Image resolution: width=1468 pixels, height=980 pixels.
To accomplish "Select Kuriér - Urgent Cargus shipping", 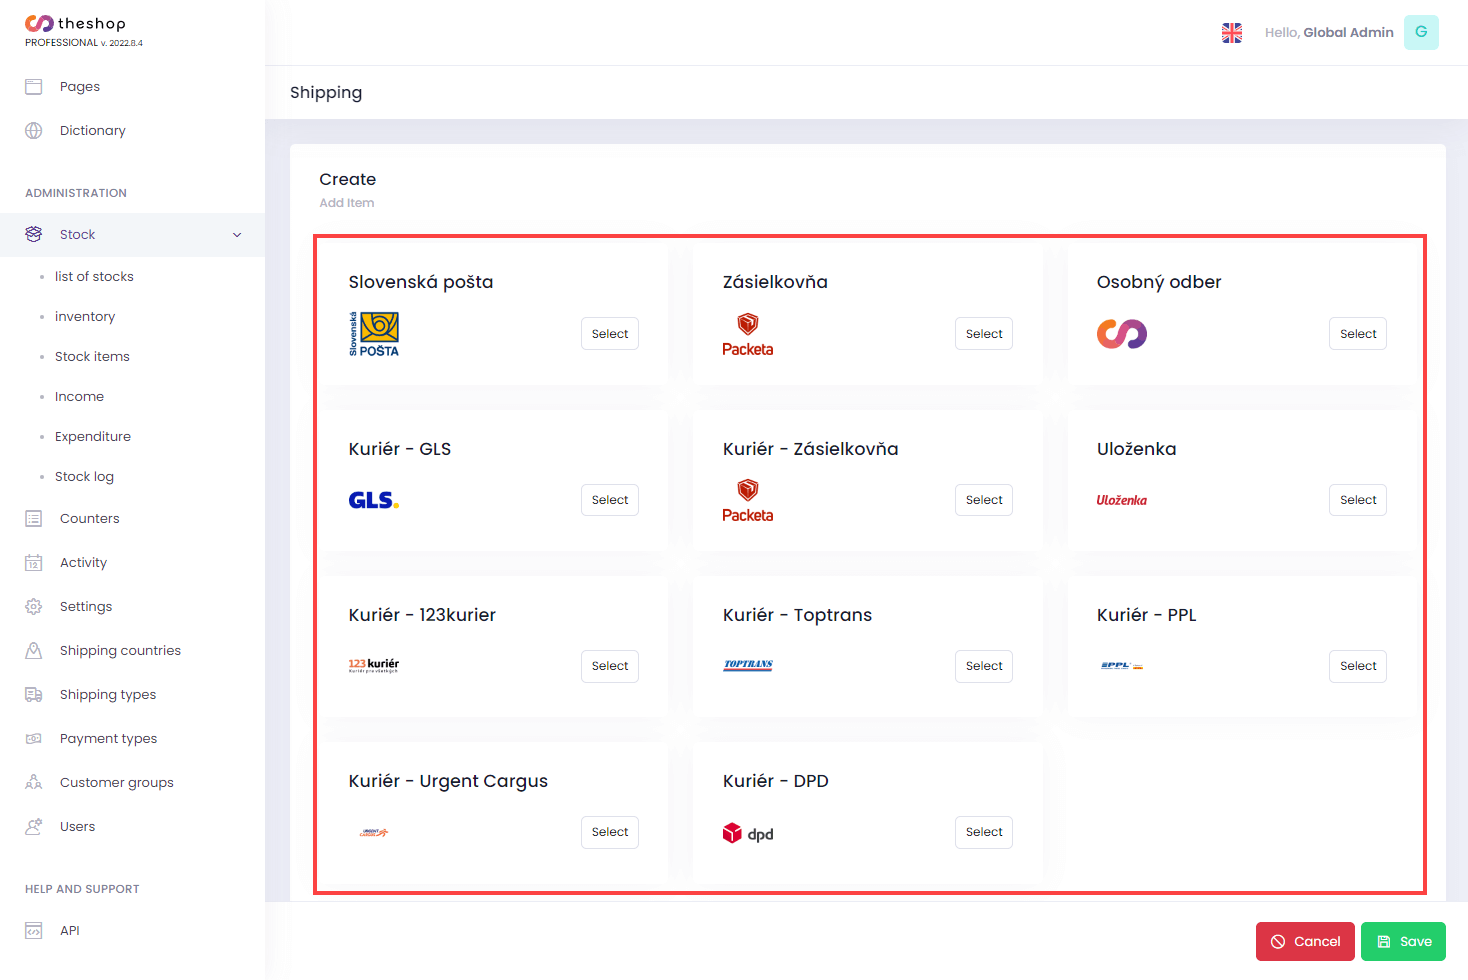I will [610, 832].
